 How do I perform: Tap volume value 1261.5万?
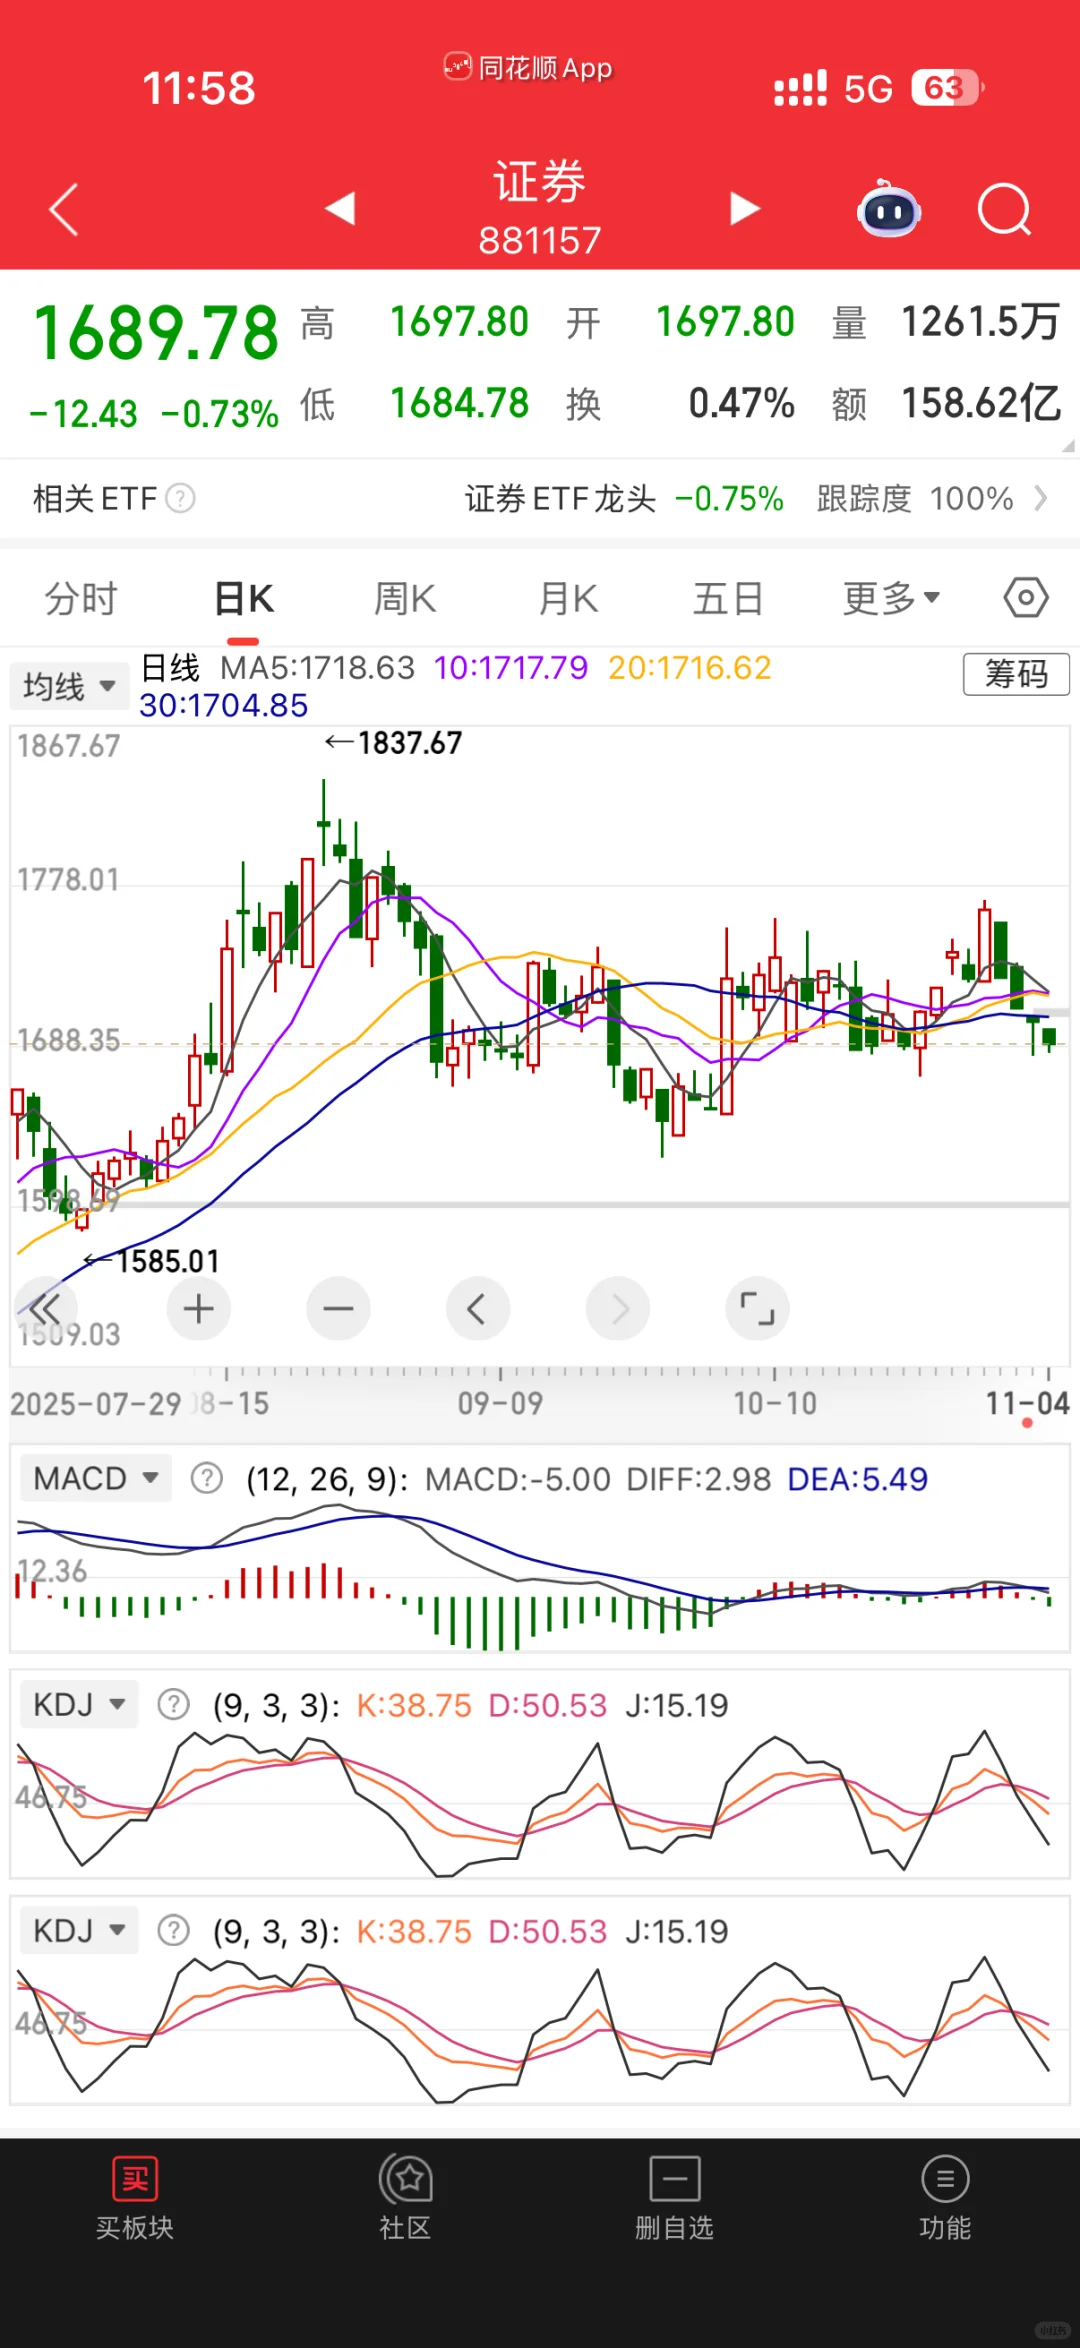(981, 322)
